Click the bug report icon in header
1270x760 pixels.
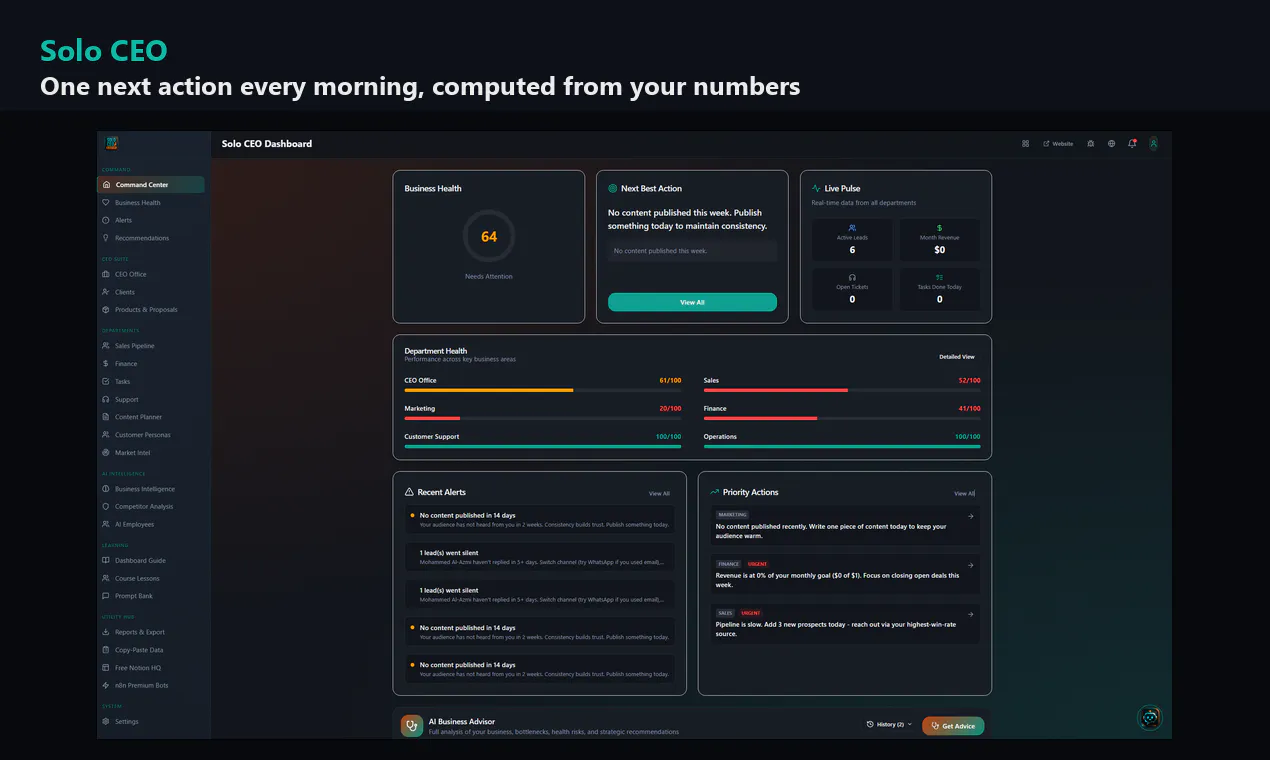pos(1090,143)
